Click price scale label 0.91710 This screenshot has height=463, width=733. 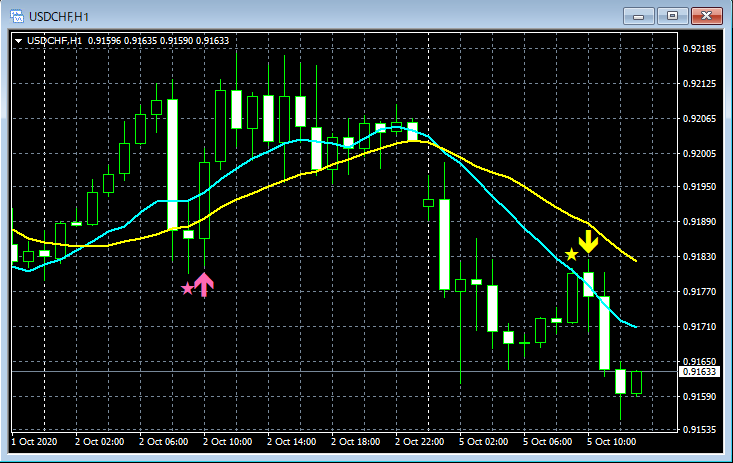[x=699, y=327]
